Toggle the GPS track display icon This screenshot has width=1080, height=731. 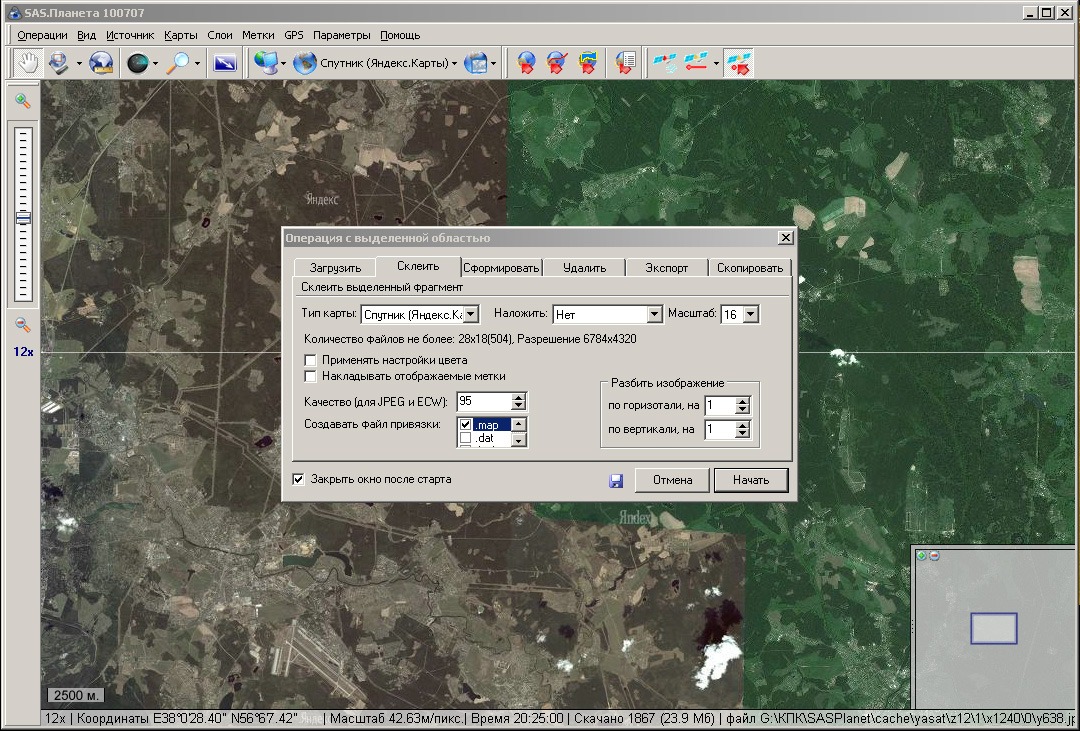696,63
